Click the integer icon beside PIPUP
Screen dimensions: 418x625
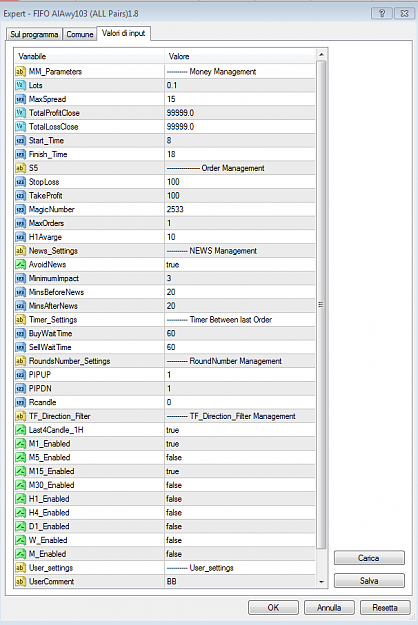pos(20,375)
